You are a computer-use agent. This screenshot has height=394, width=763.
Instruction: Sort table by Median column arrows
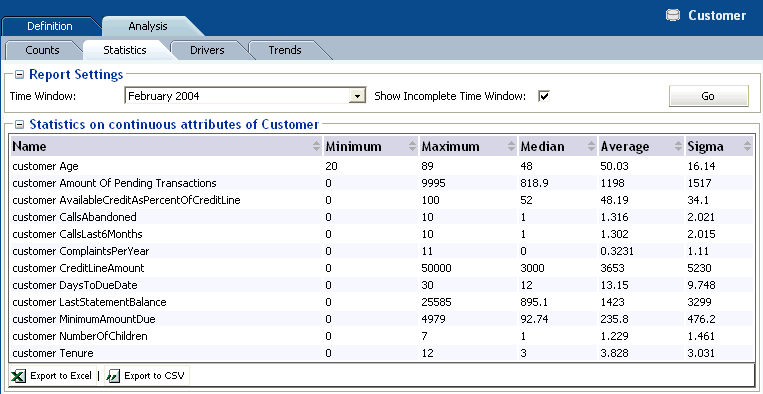[592, 146]
